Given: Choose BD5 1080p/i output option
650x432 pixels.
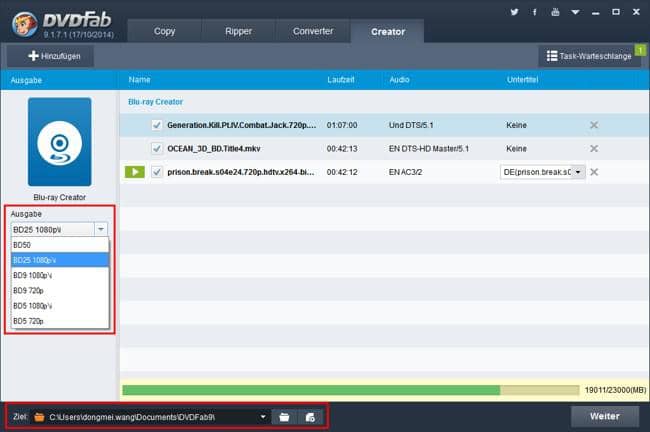Looking at the screenshot, I should pyautogui.click(x=60, y=306).
